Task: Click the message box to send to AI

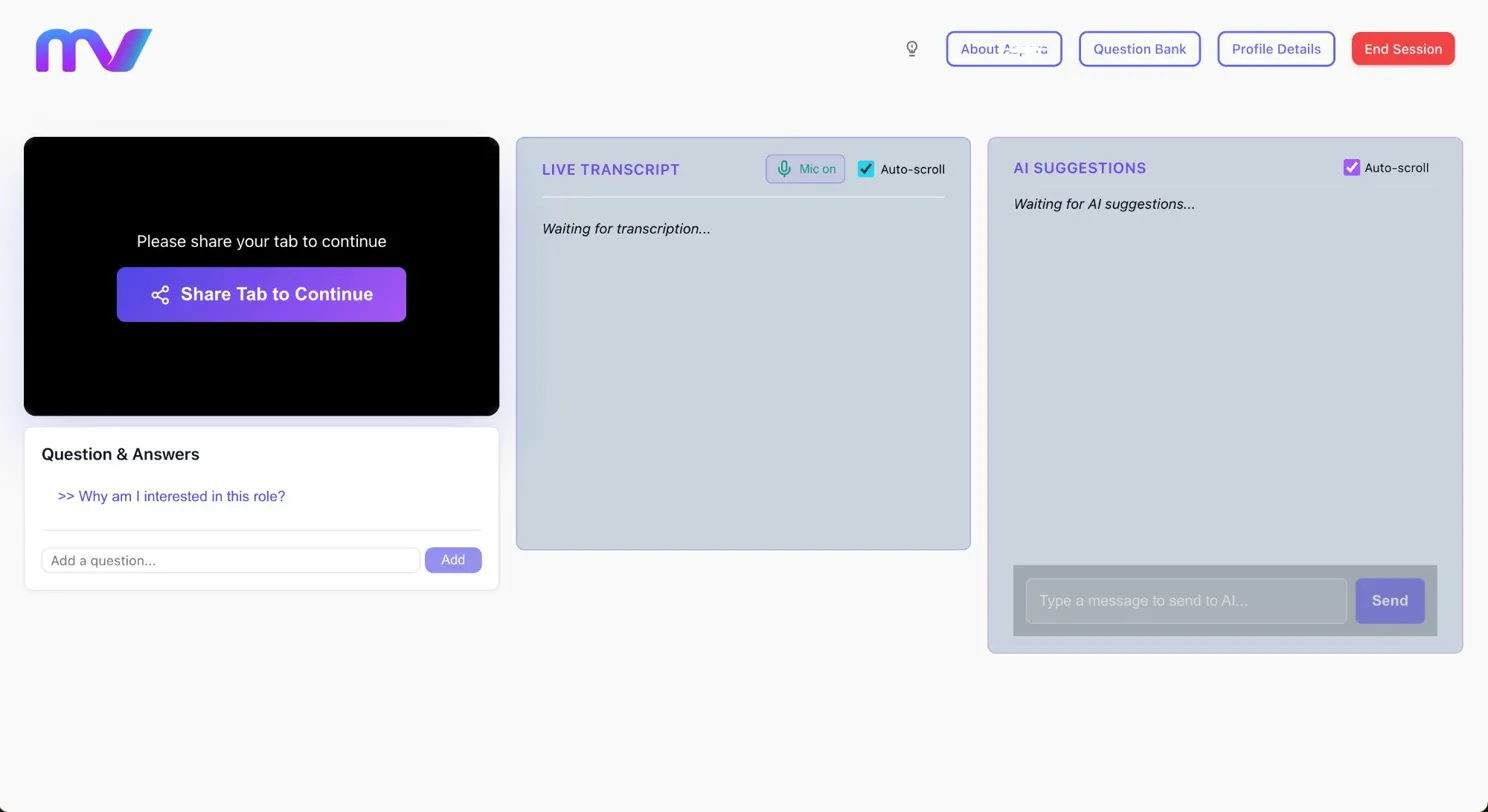Action: point(1184,600)
